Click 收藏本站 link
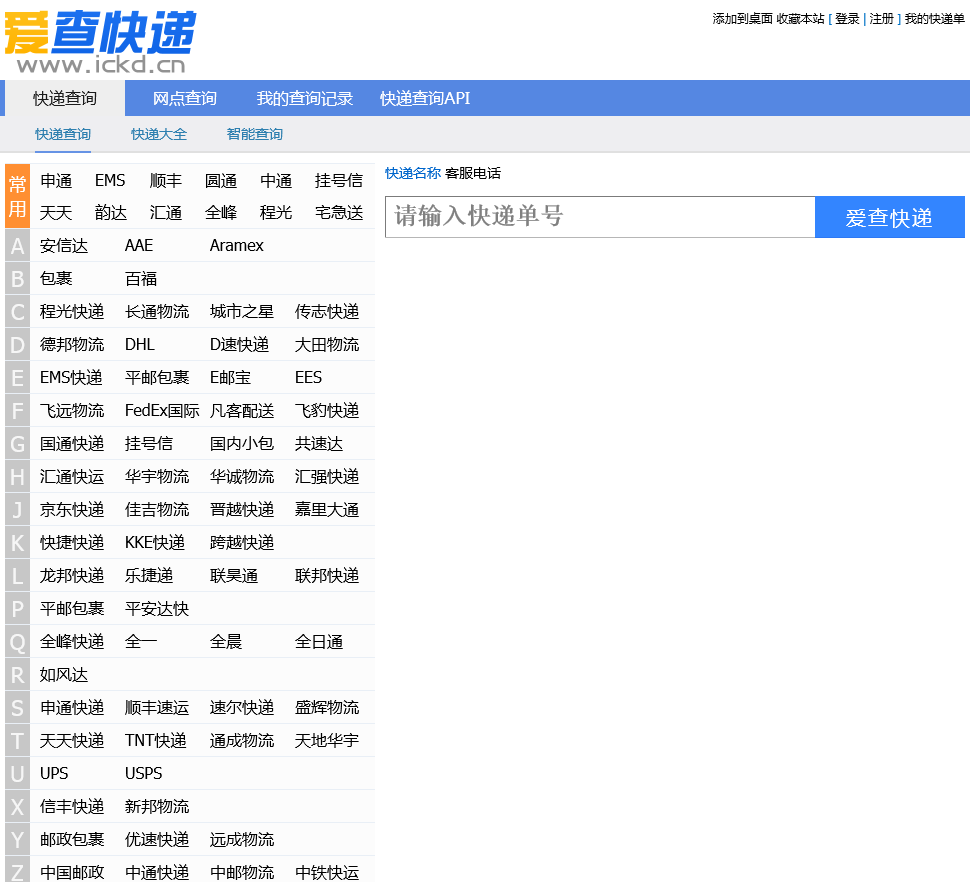This screenshot has height=882, width=970. (x=800, y=19)
